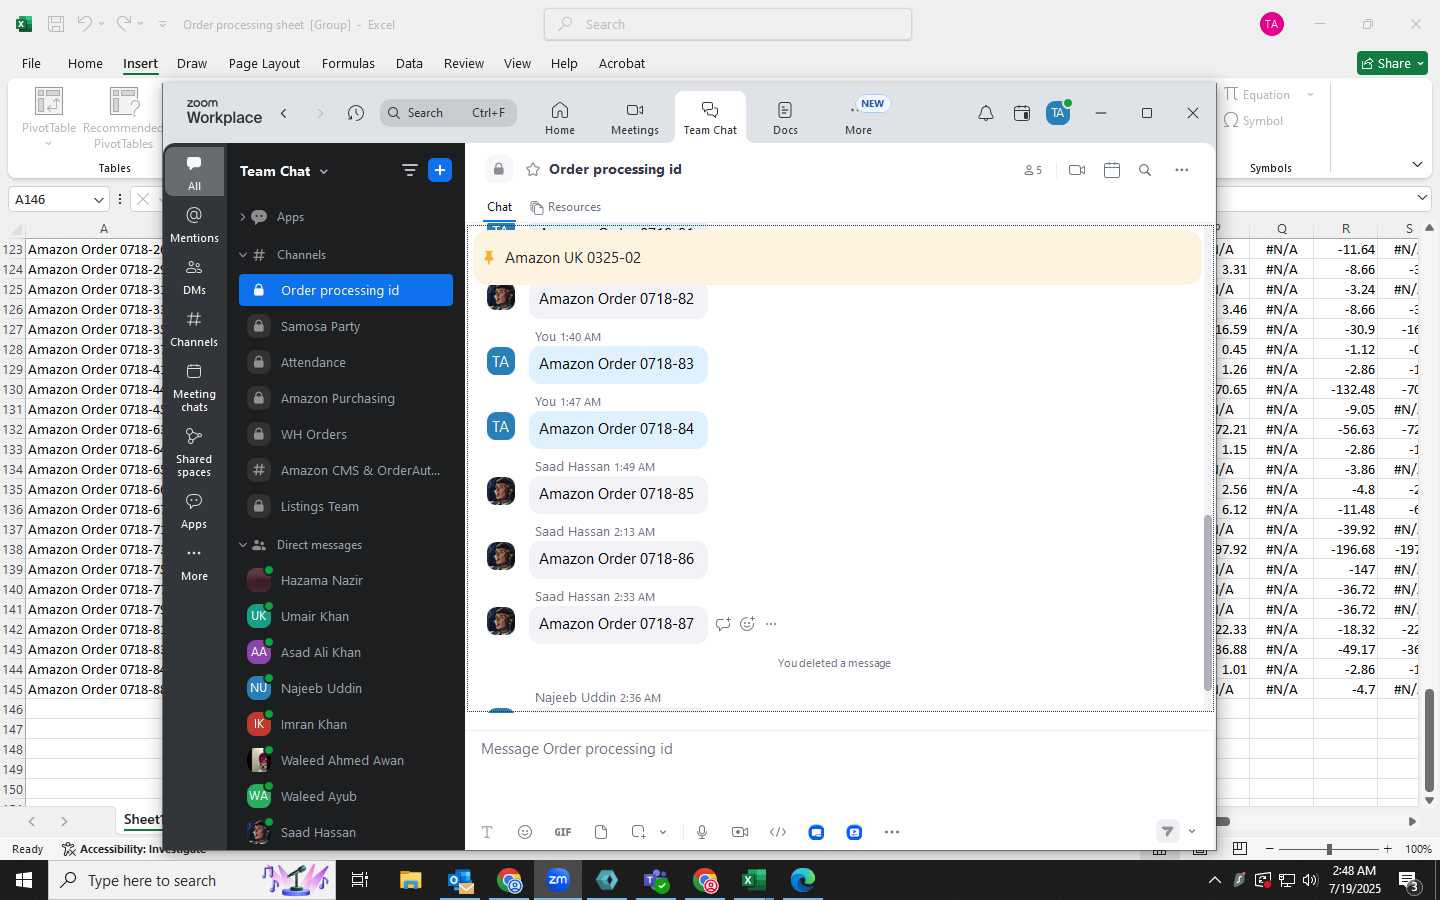The width and height of the screenshot is (1440, 900).
Task: Open the Excel File menu
Action: (x=31, y=63)
